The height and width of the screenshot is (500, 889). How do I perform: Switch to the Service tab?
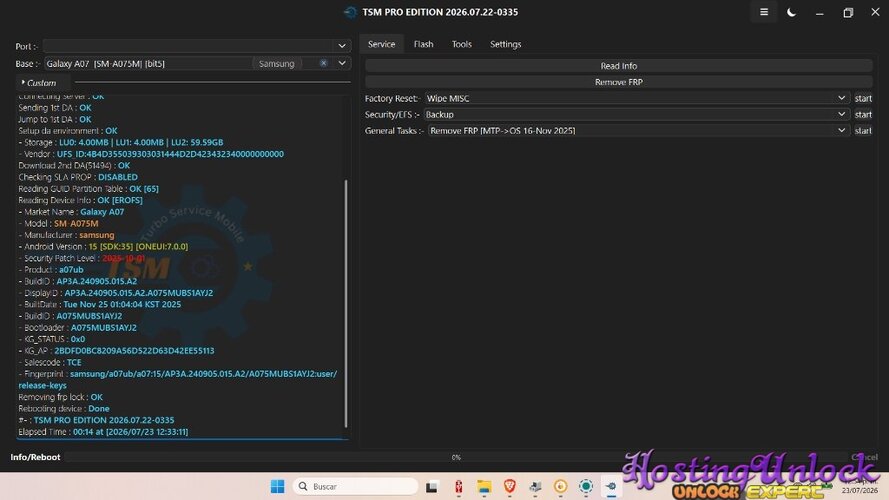pyautogui.click(x=382, y=44)
